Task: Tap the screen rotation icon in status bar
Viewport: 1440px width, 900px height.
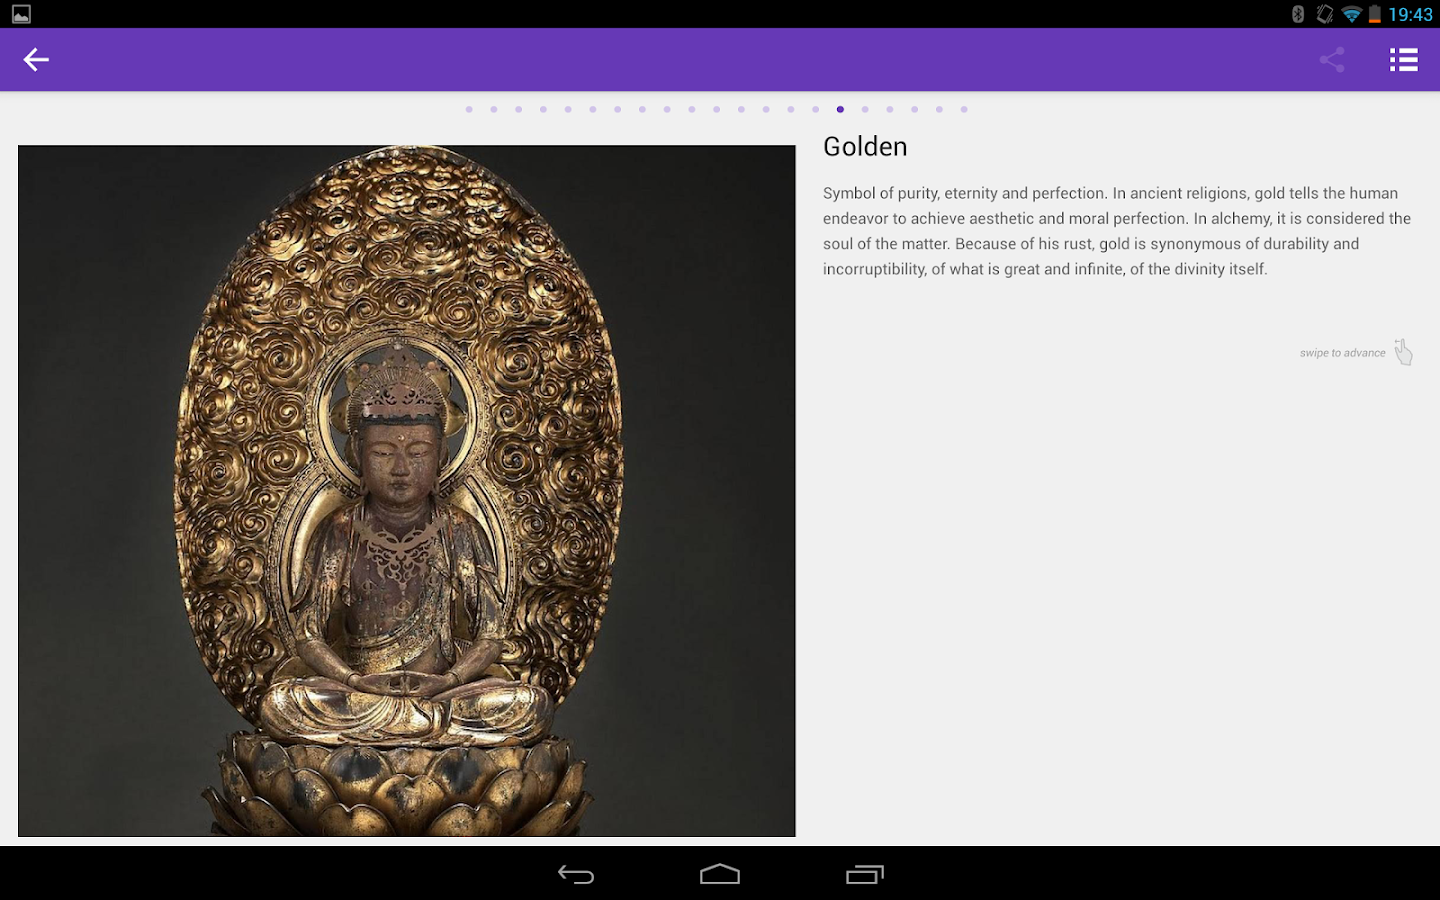Action: click(x=1324, y=14)
